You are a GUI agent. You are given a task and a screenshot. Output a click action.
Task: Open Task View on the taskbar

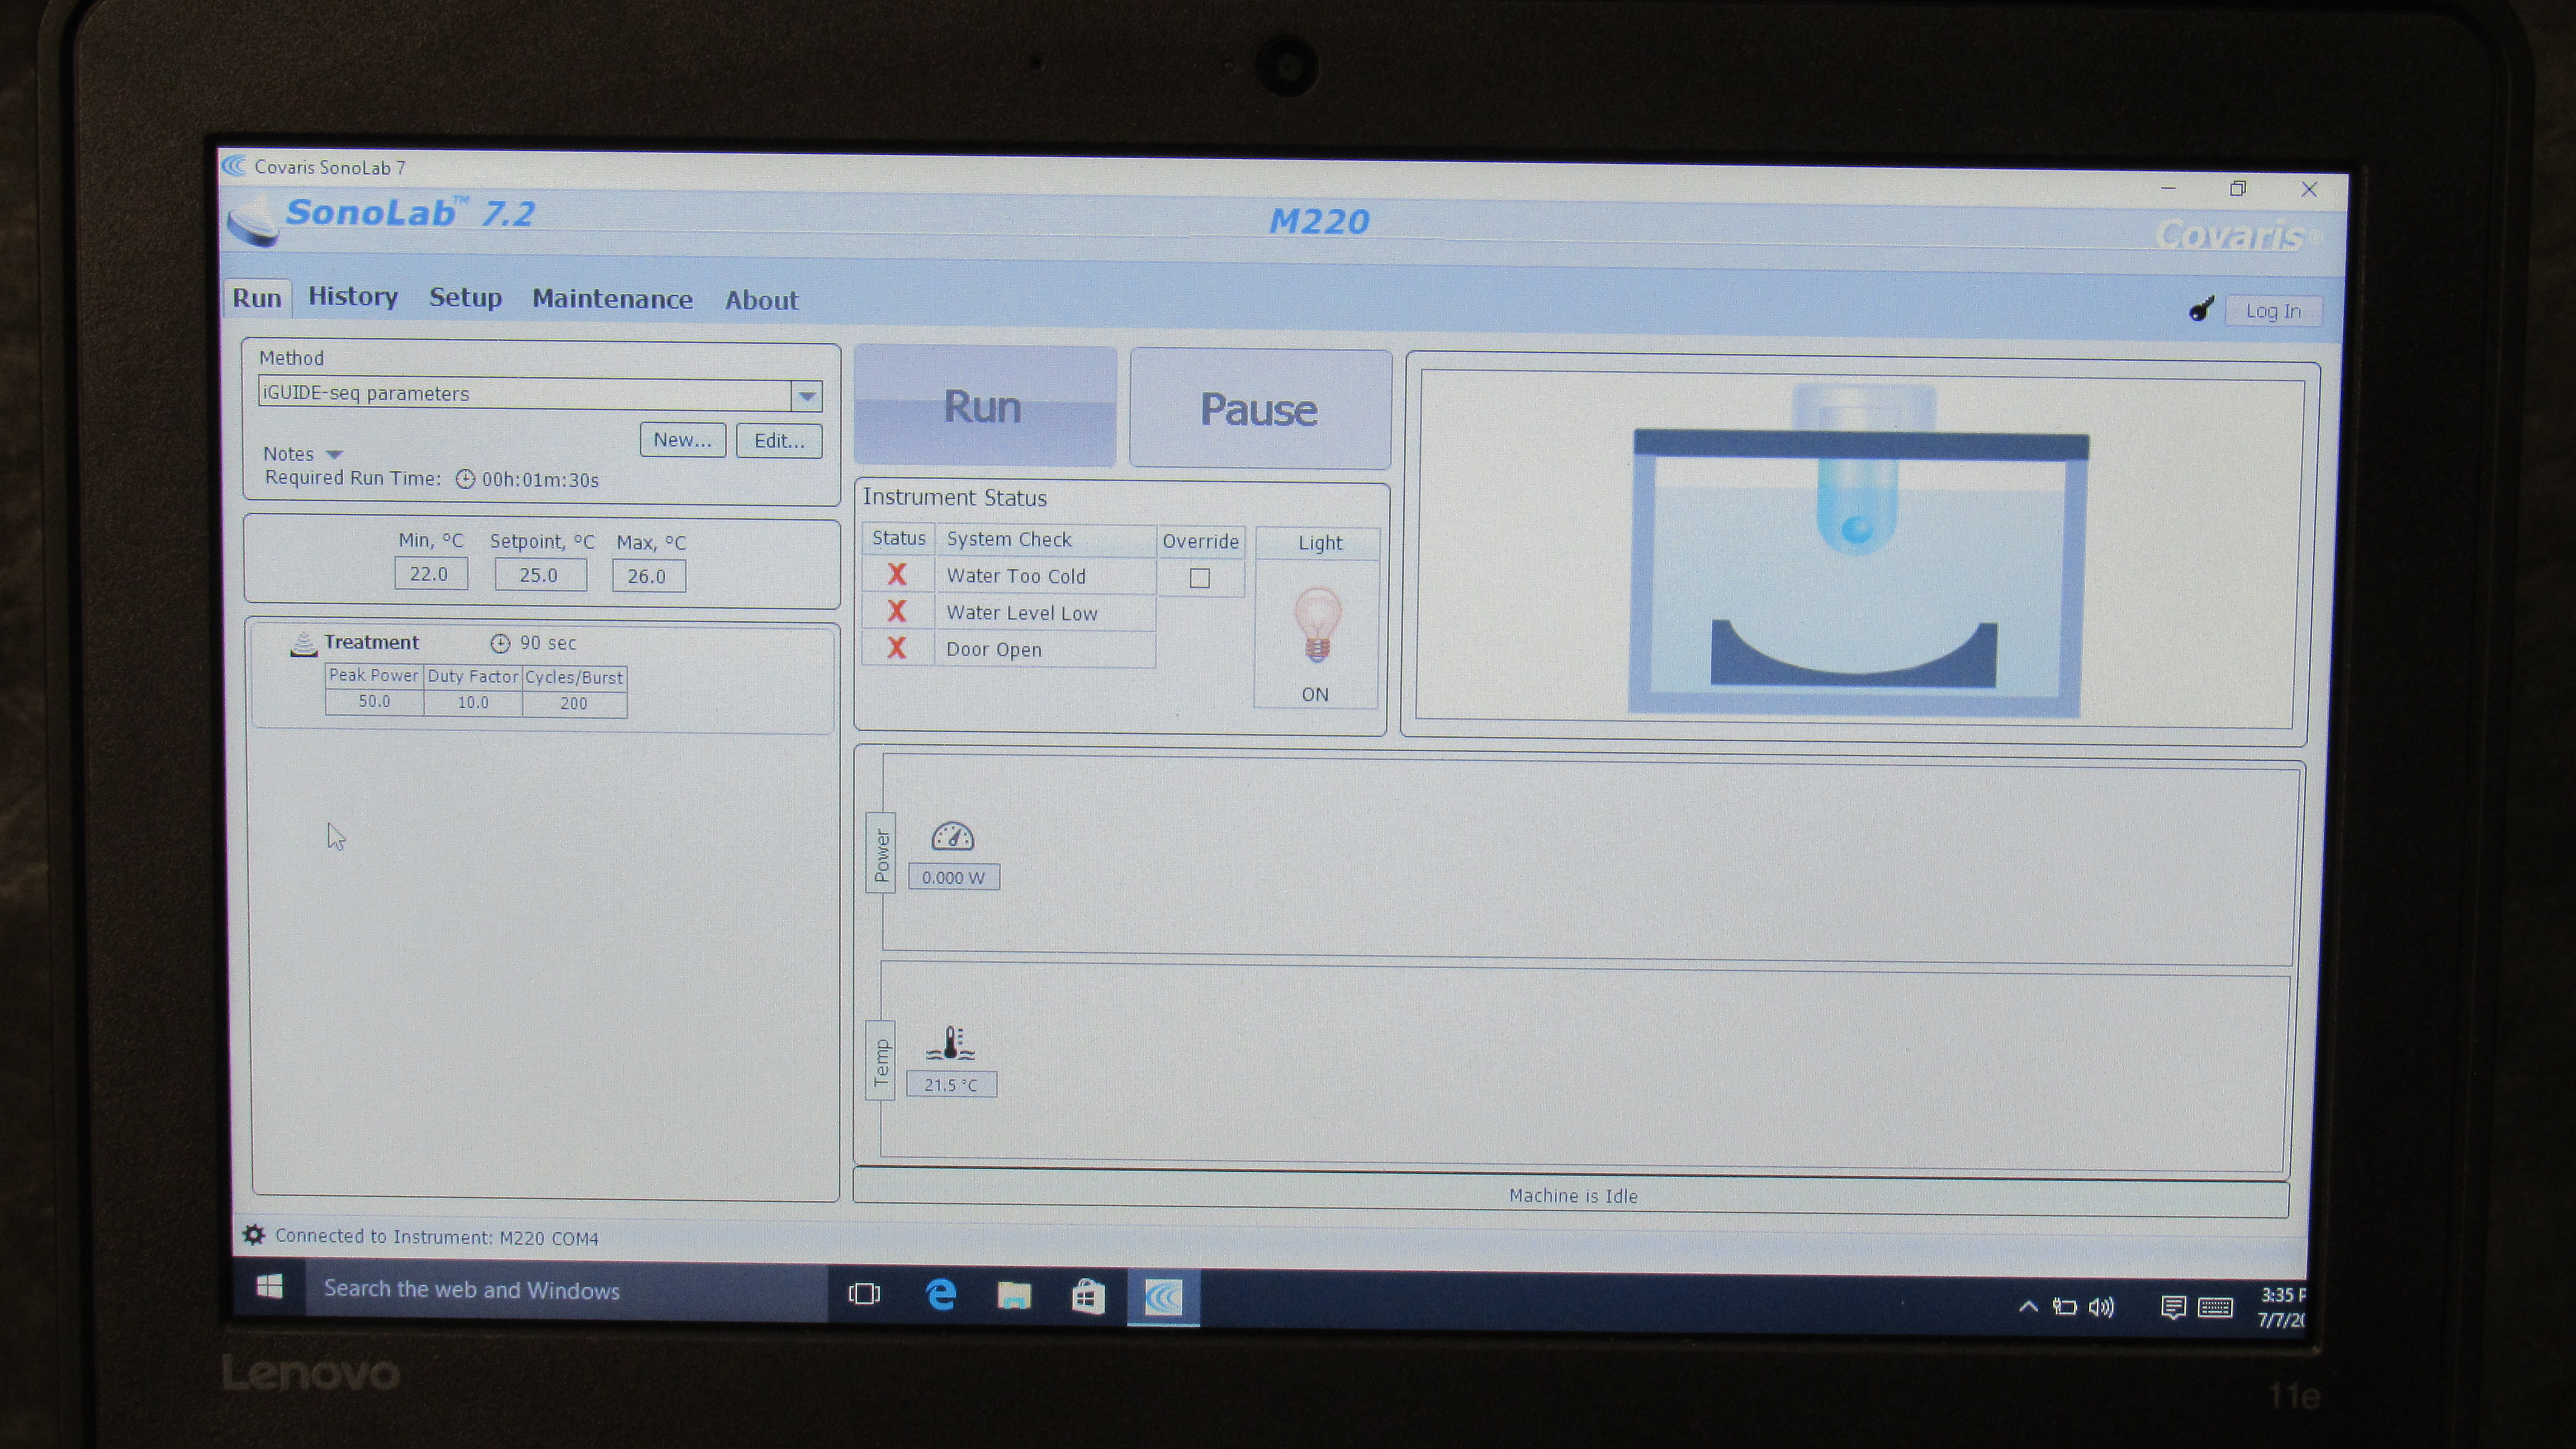864,1294
